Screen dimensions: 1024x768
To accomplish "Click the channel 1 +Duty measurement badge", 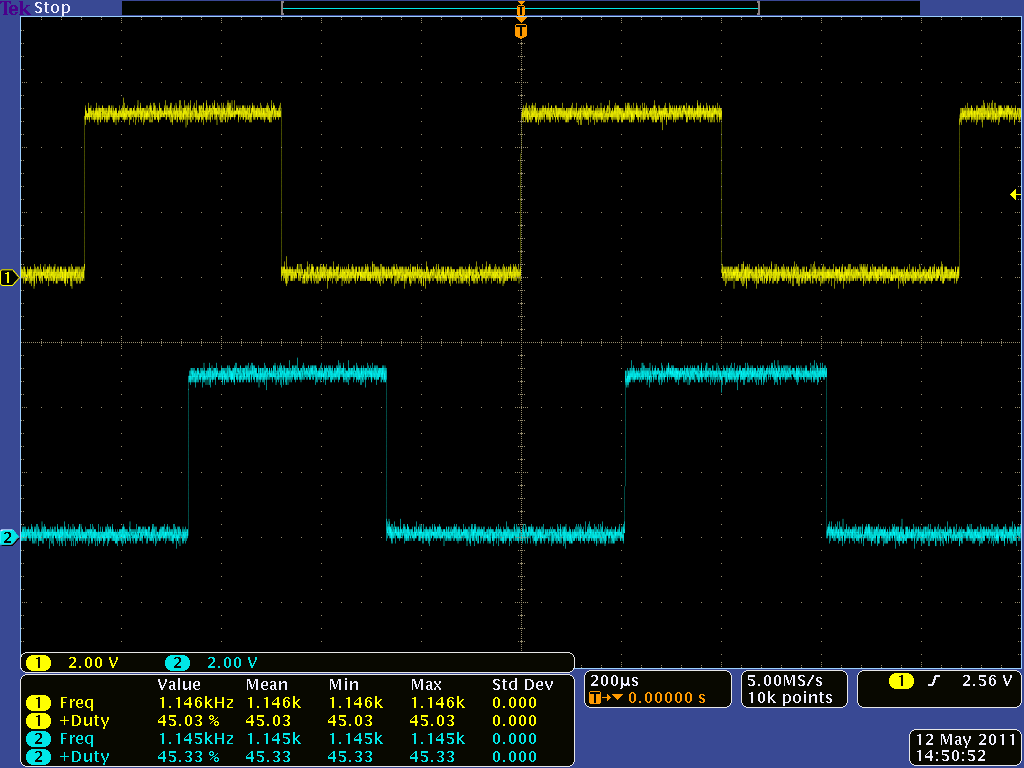I will coord(37,721).
